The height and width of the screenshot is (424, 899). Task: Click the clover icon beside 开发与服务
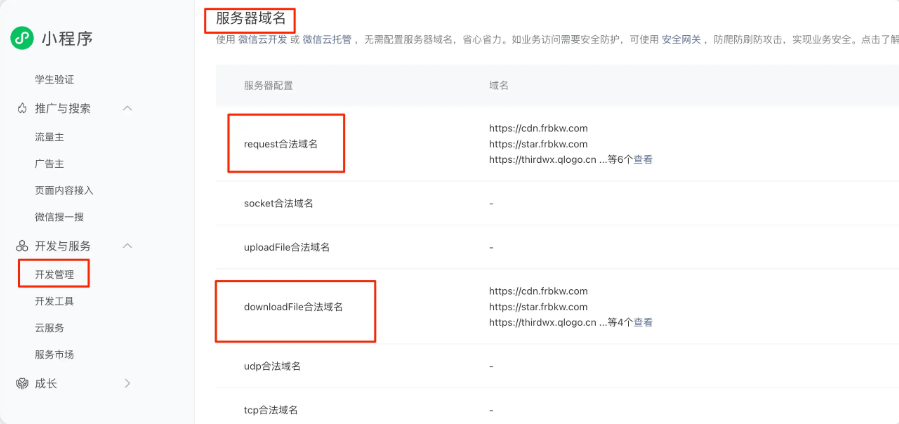(x=22, y=246)
